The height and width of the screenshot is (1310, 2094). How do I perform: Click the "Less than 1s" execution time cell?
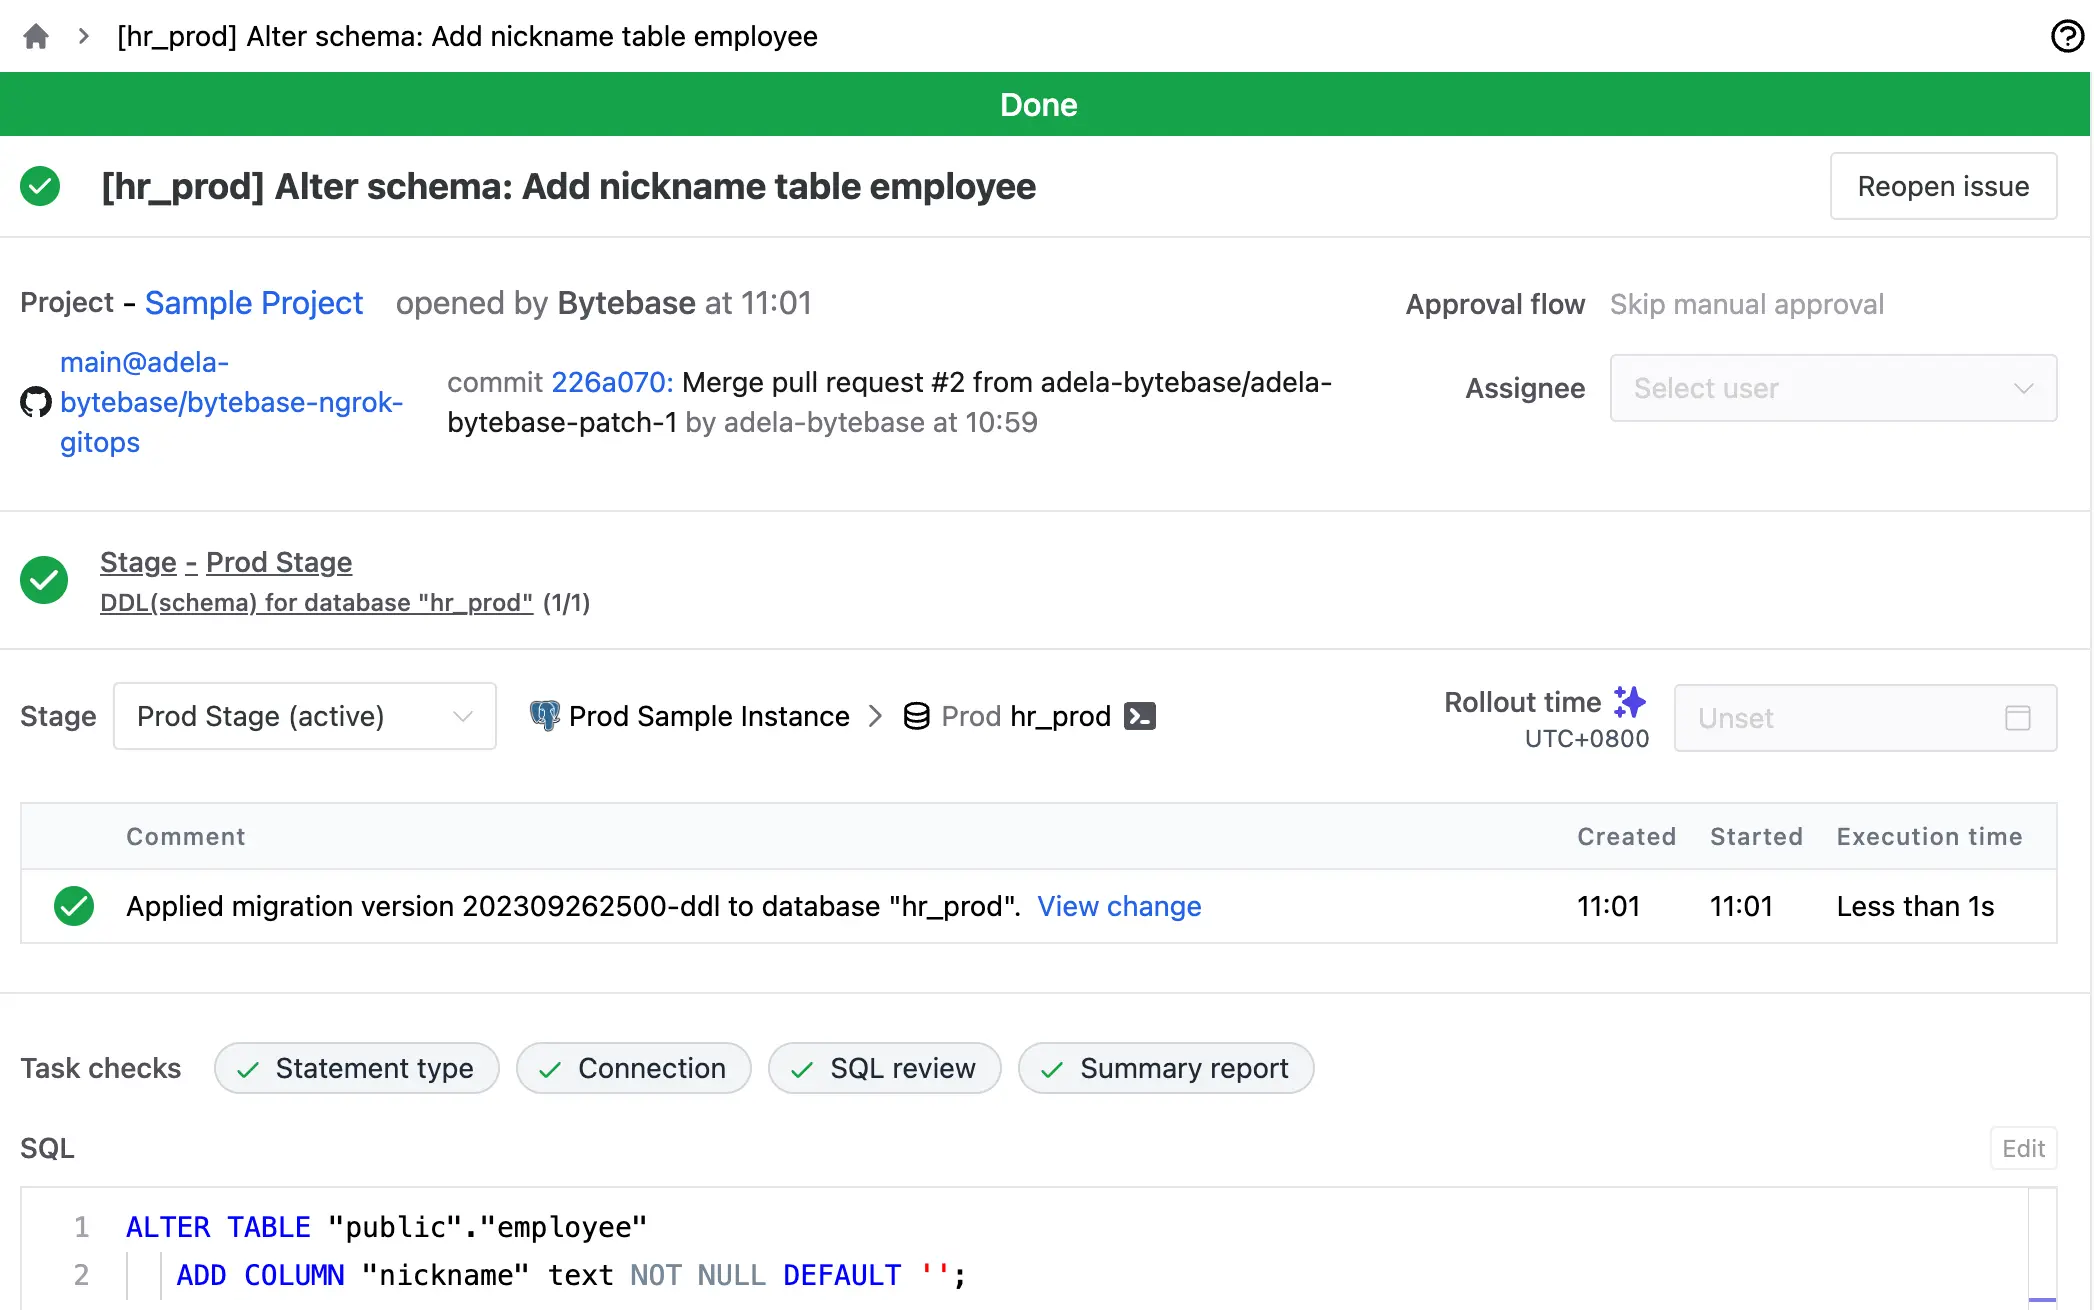point(1915,906)
